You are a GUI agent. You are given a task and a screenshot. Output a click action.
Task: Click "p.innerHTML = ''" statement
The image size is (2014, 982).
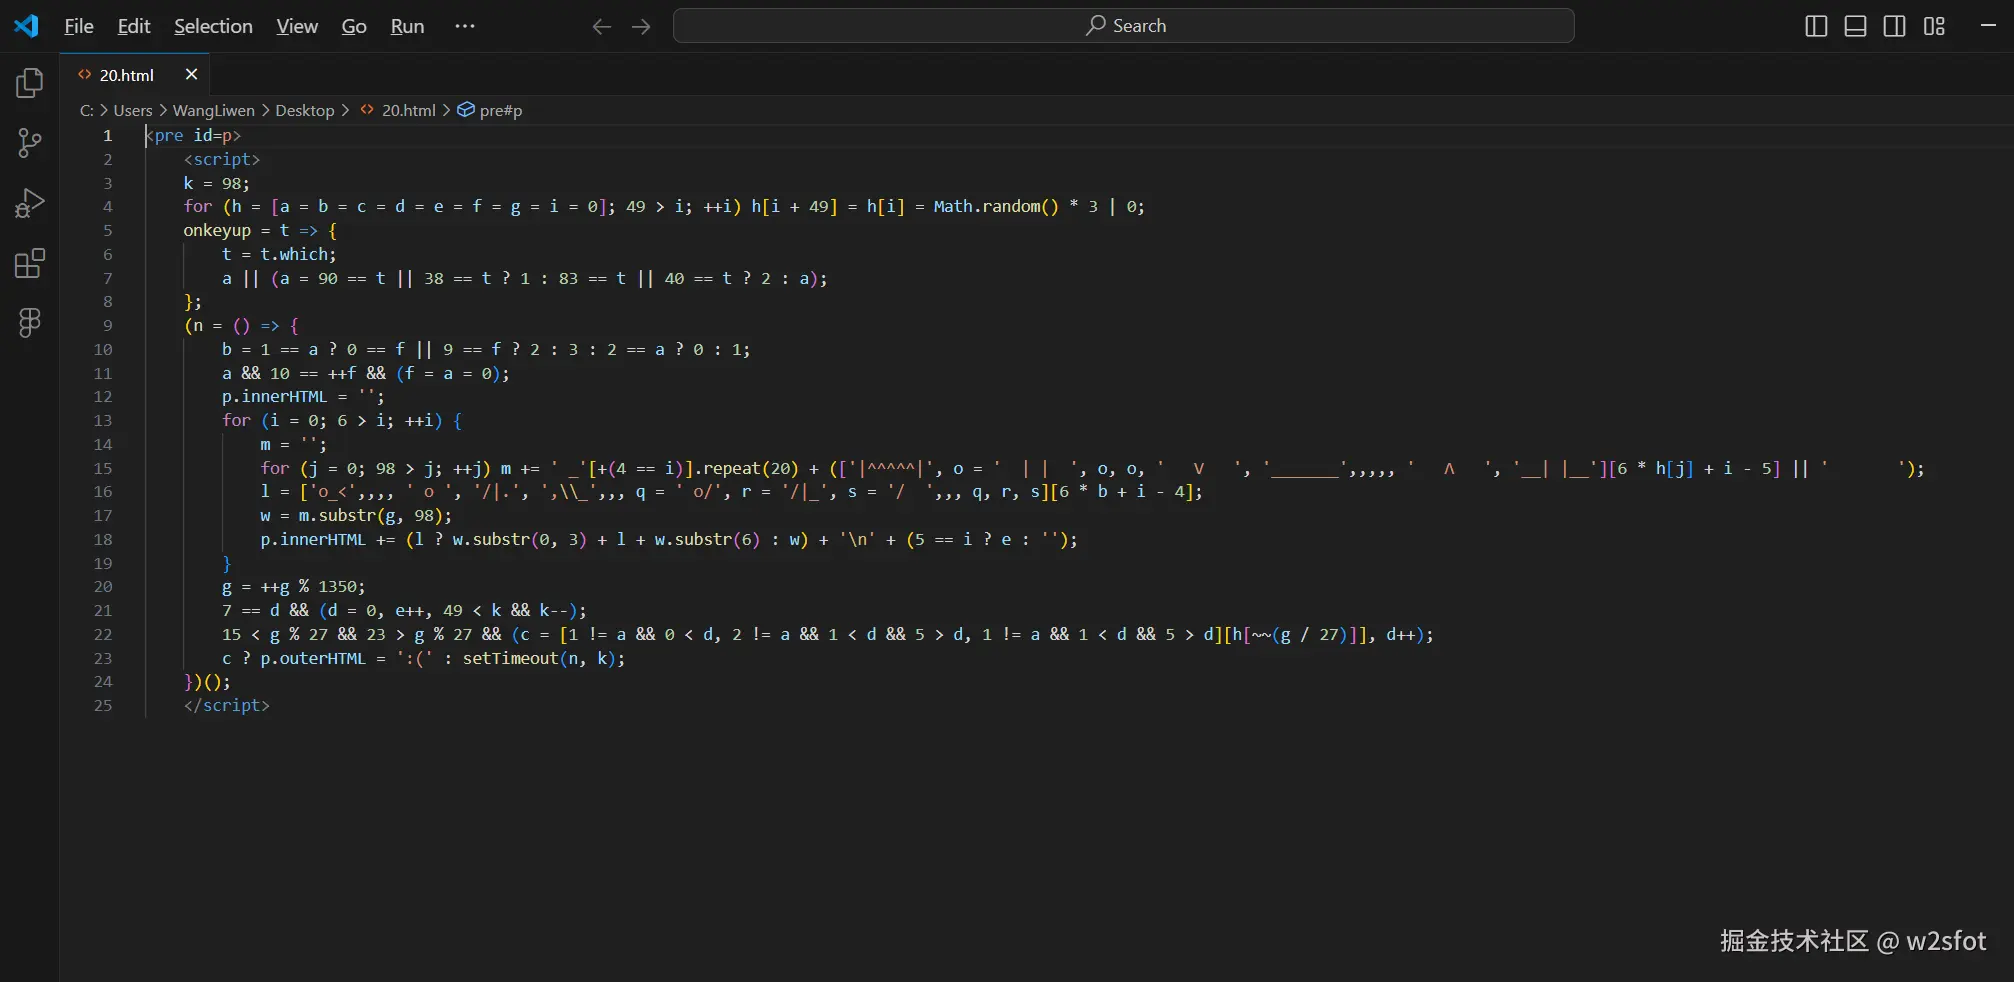point(300,396)
